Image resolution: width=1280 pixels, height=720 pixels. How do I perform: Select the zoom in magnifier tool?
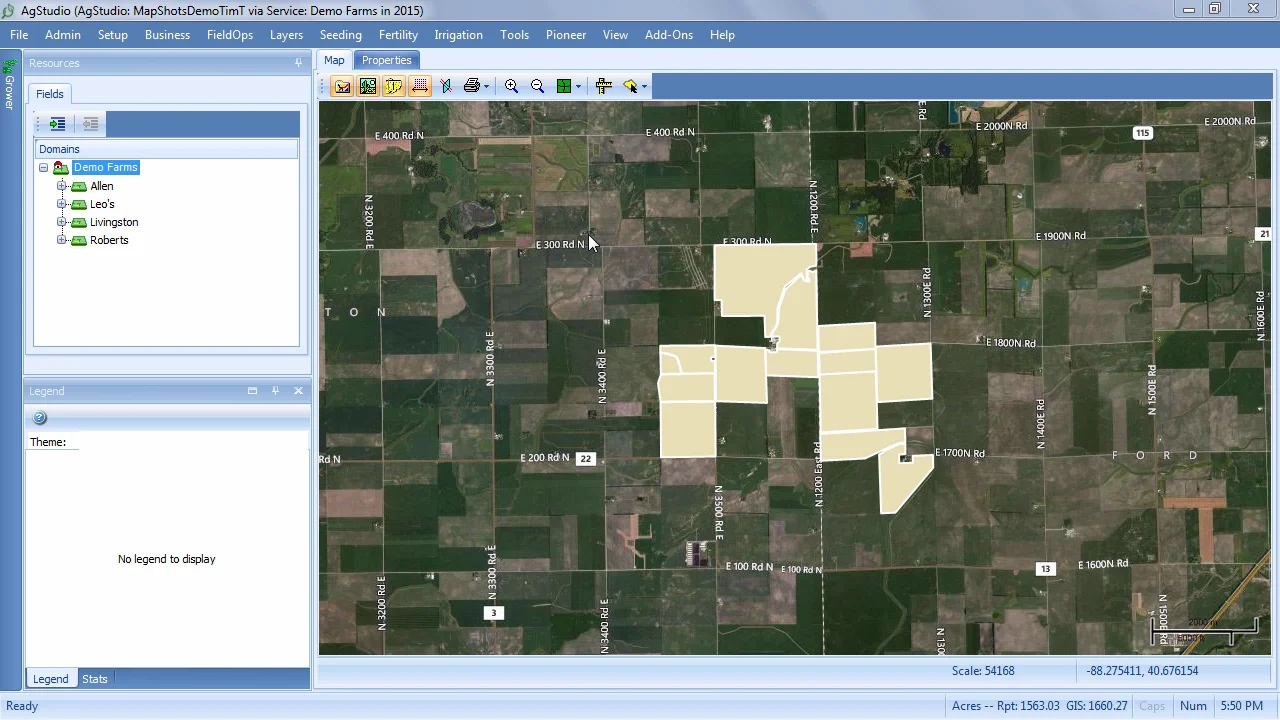point(511,86)
